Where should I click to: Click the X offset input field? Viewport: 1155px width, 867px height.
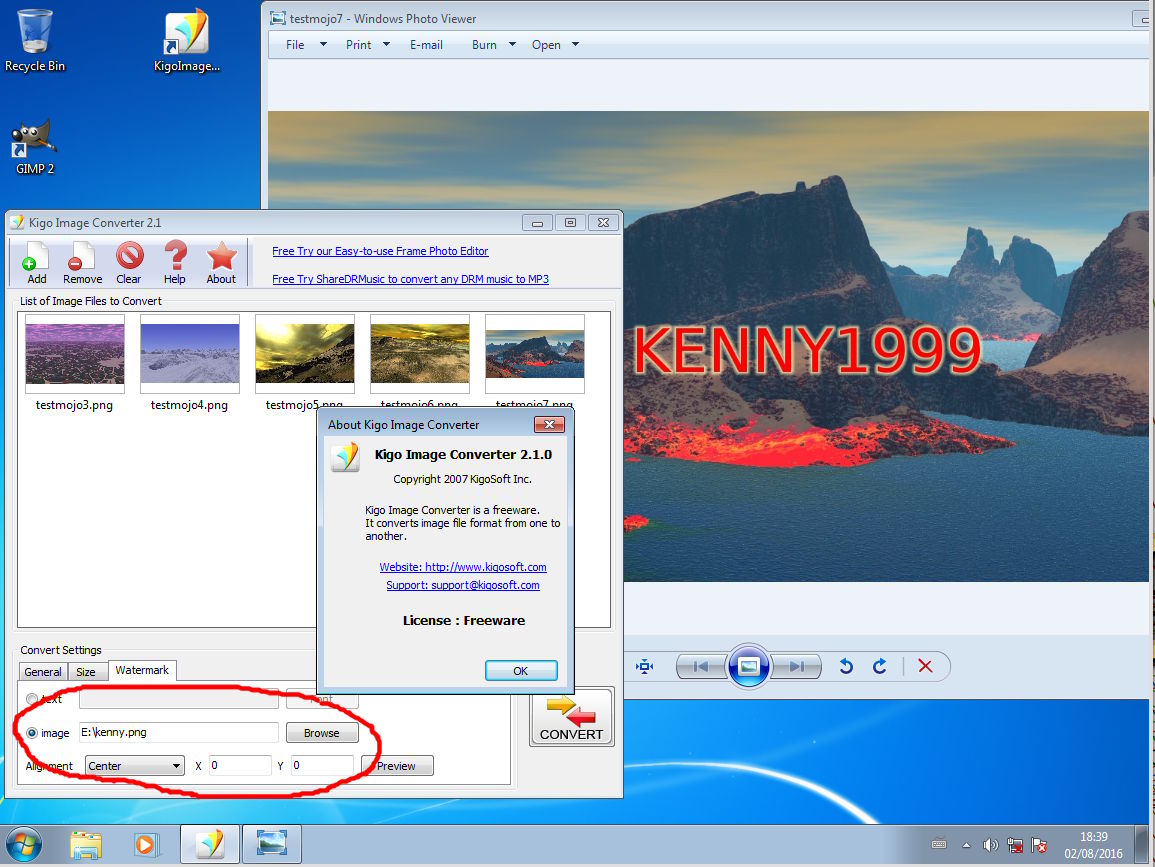click(240, 765)
